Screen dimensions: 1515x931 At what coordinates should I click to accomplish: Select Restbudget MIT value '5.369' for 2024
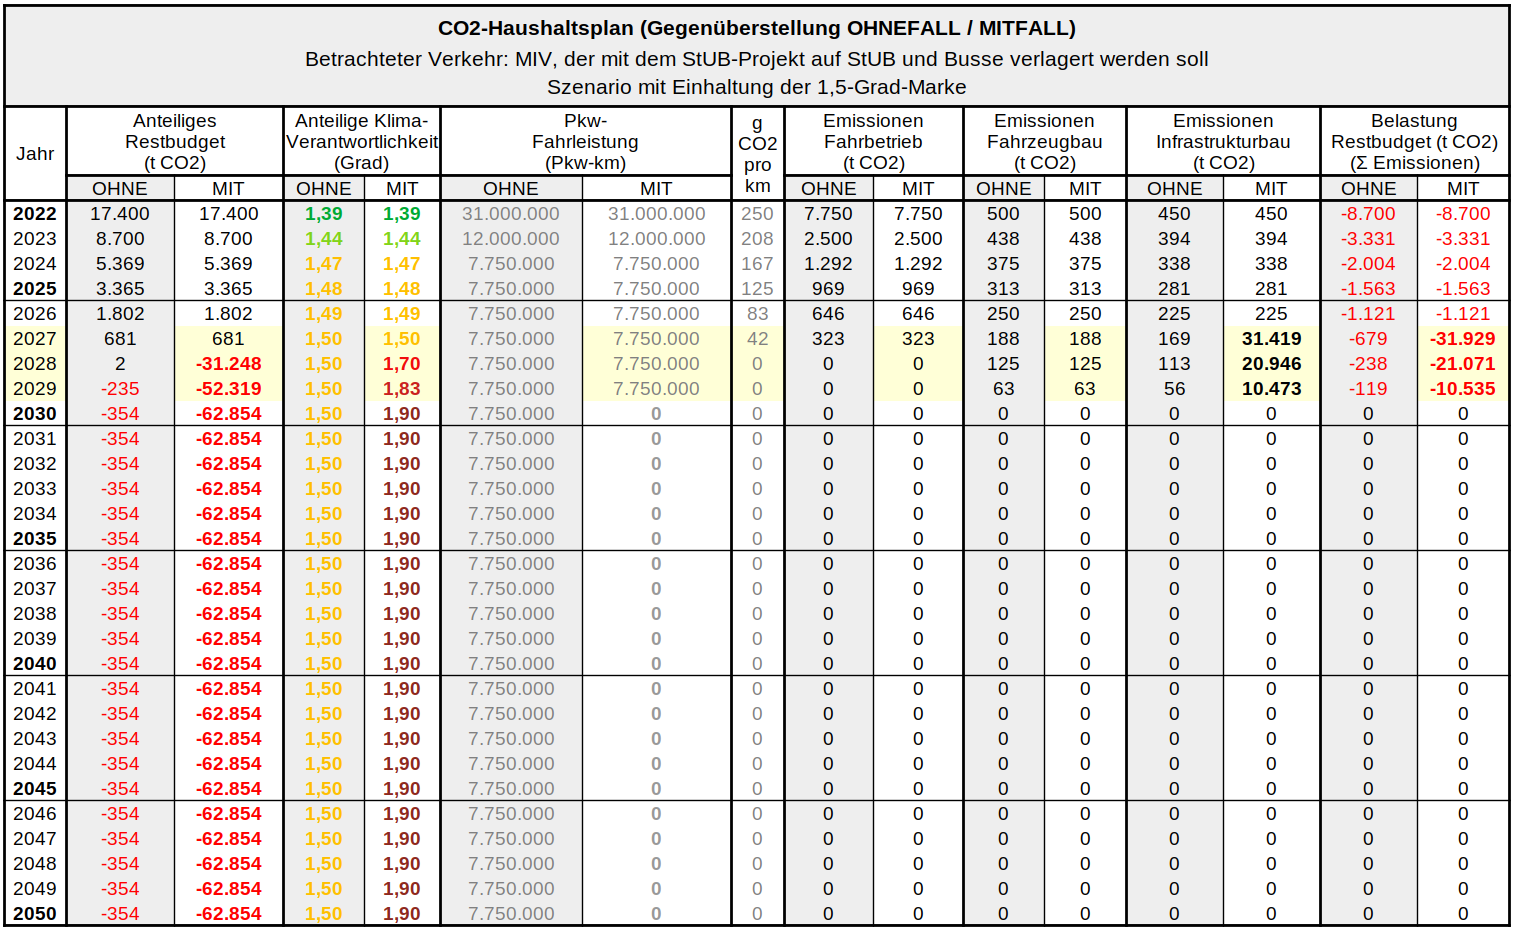228,264
